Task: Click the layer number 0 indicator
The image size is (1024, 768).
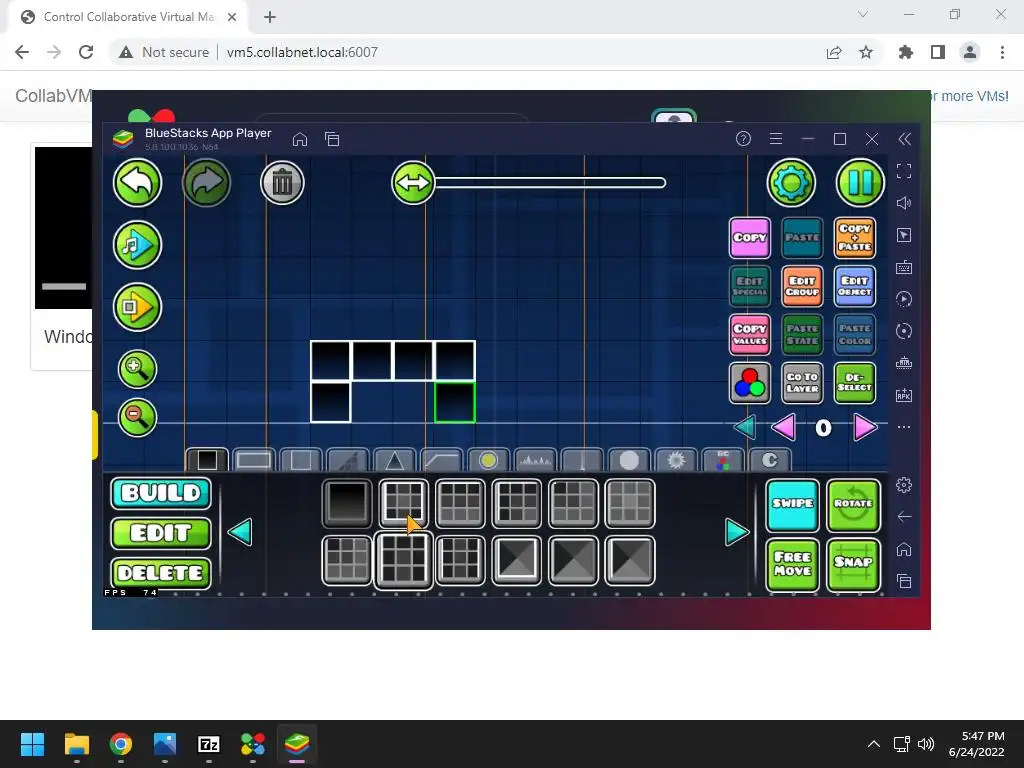Action: pos(824,428)
